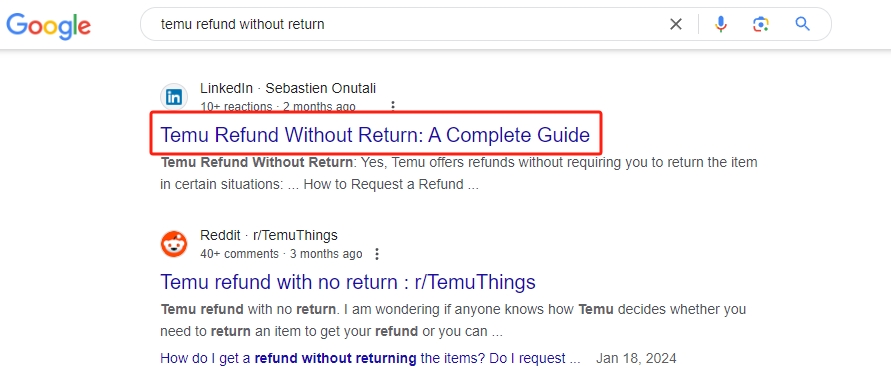Click the LinkedIn result's snippet text
Viewport: 891px width, 370px height.
459,174
